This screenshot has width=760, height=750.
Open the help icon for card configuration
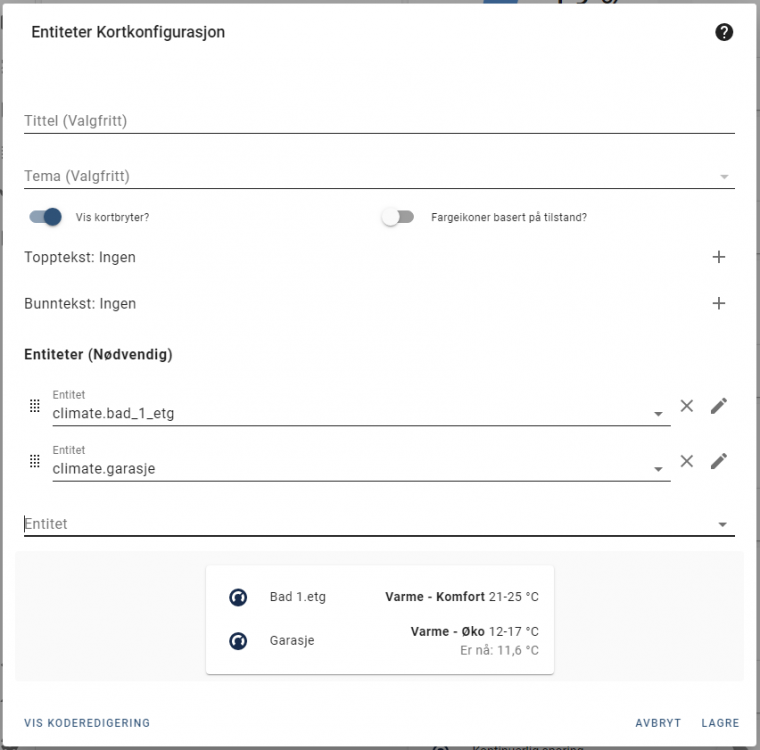pos(725,32)
